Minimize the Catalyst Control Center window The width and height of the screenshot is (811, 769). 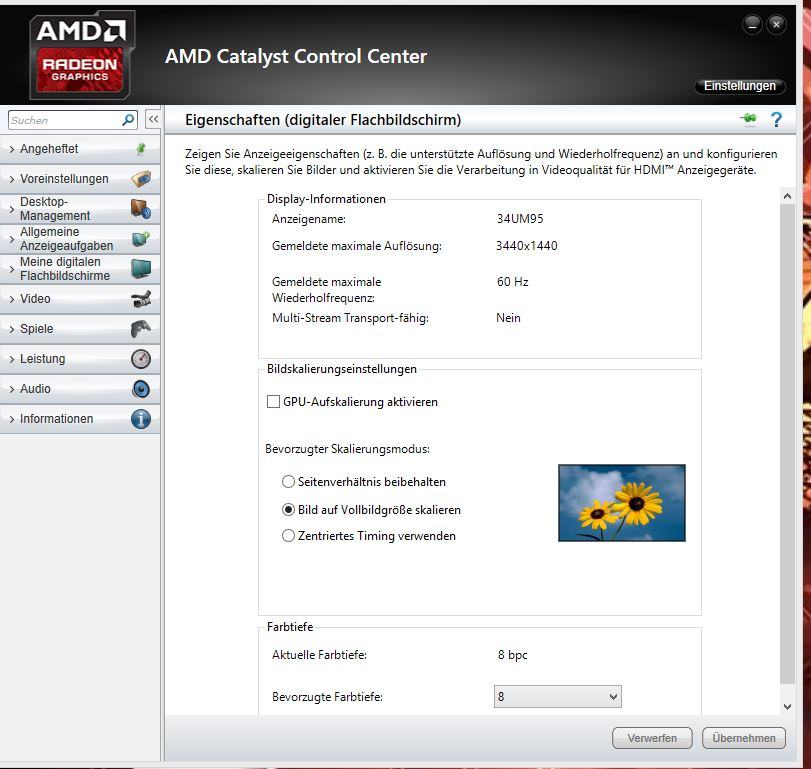752,24
